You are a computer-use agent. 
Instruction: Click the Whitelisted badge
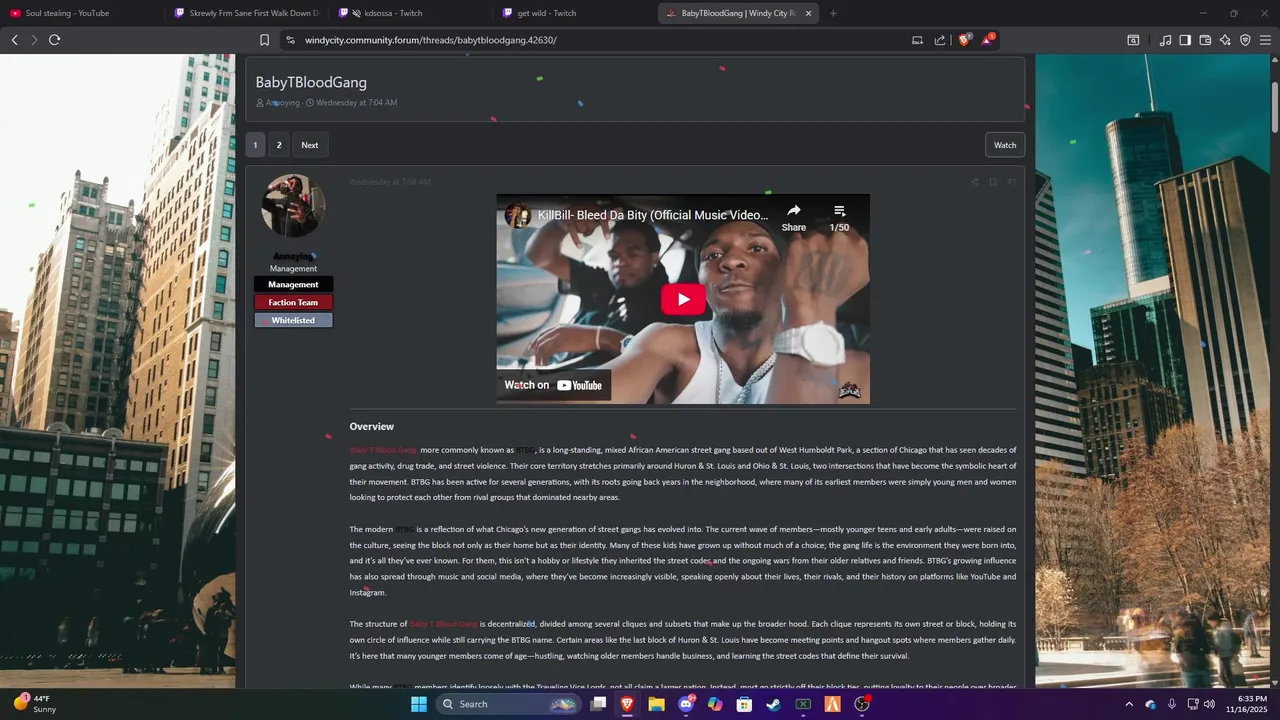click(x=293, y=321)
